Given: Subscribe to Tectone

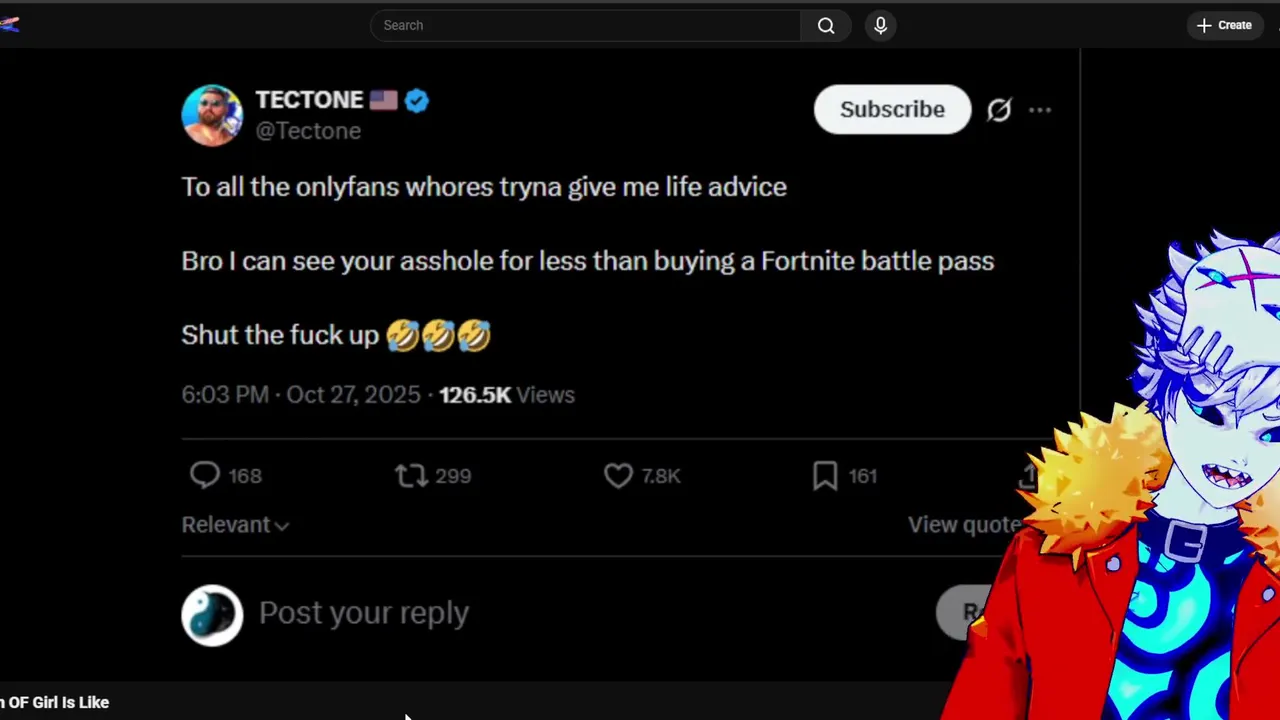Looking at the screenshot, I should coord(892,109).
